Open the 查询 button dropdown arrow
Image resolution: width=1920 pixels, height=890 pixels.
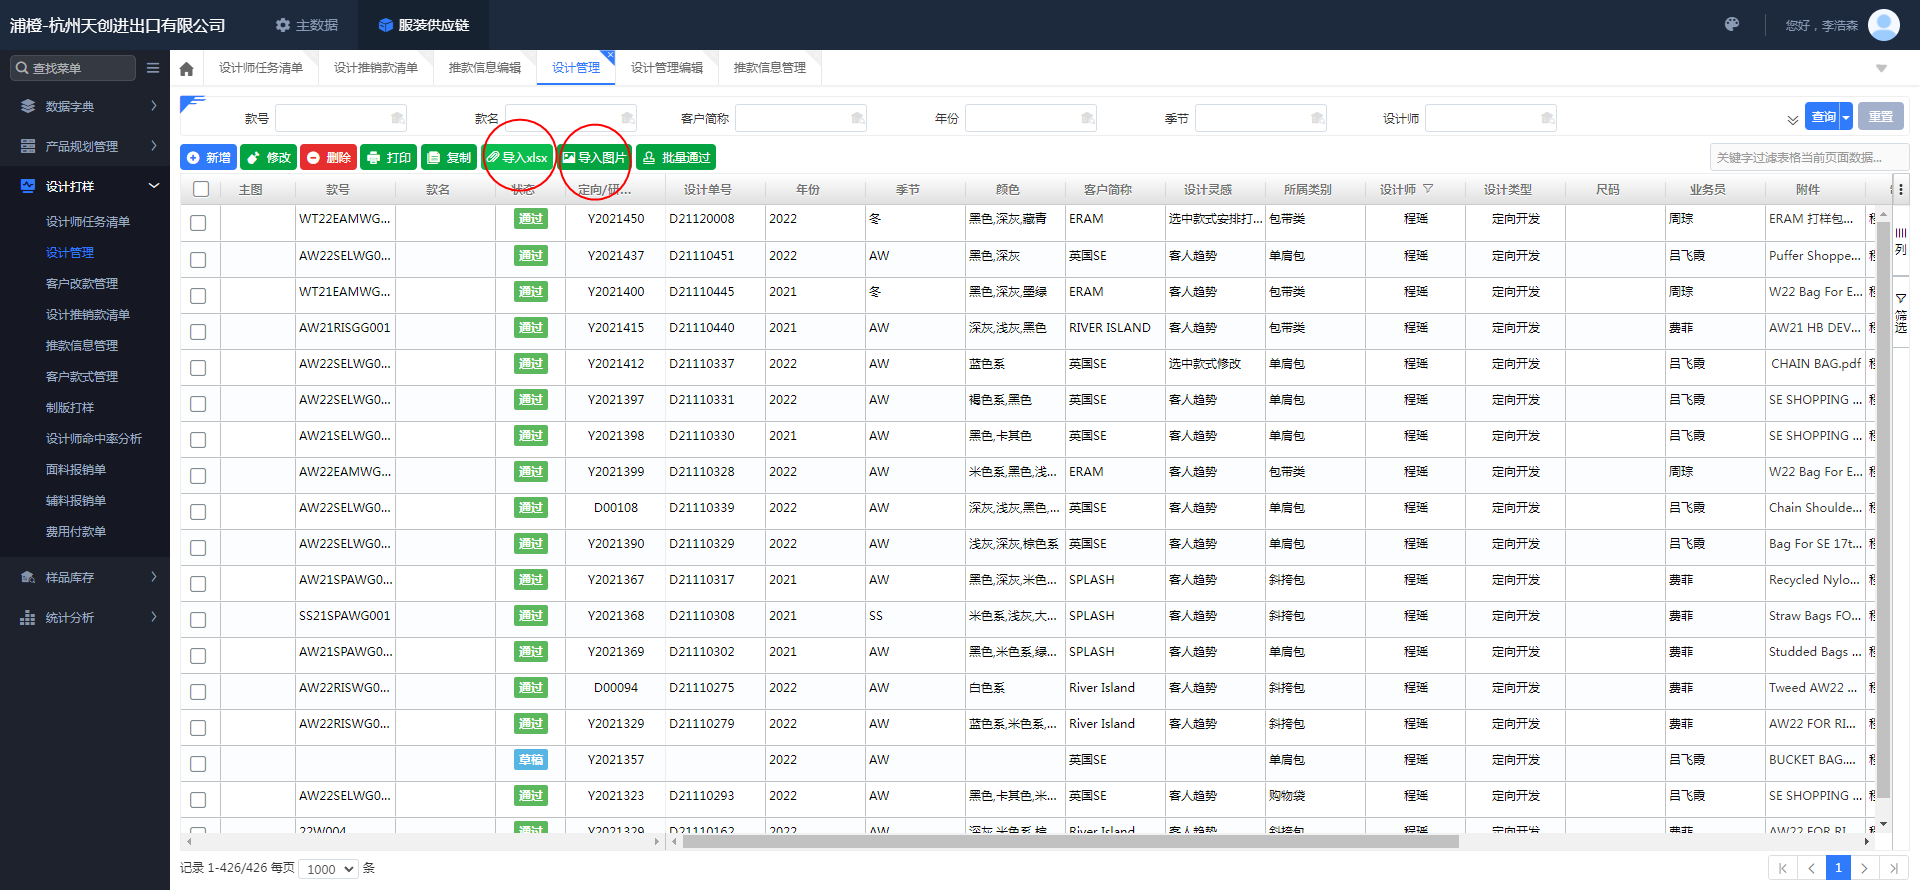[x=1846, y=117]
